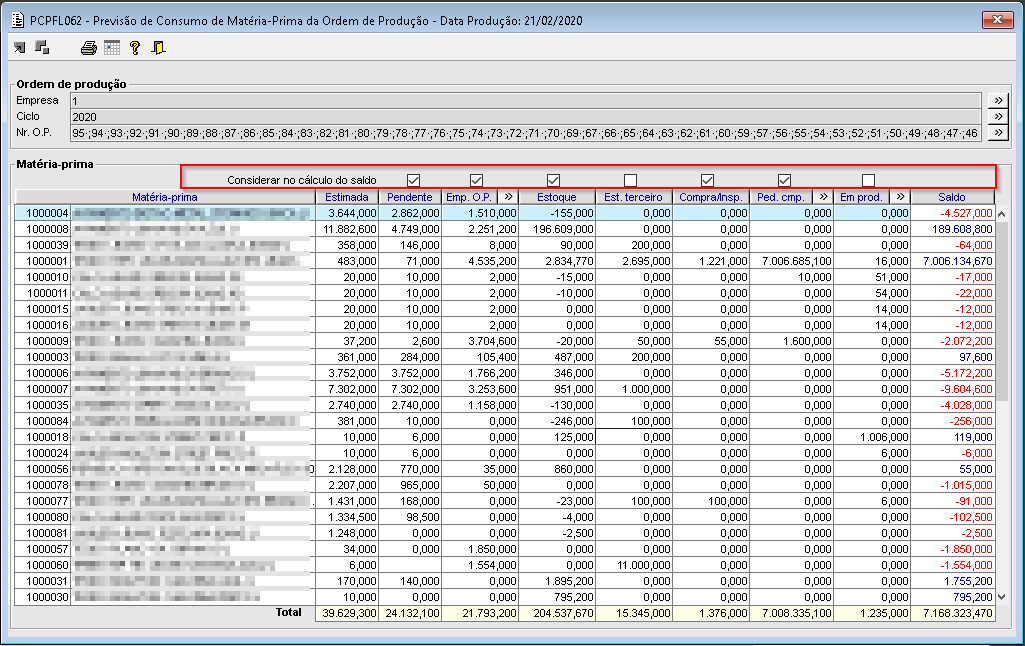The image size is (1025, 646).
Task: Toggle the saldo checkbox above Ped. cmp. column
Action: (x=784, y=180)
